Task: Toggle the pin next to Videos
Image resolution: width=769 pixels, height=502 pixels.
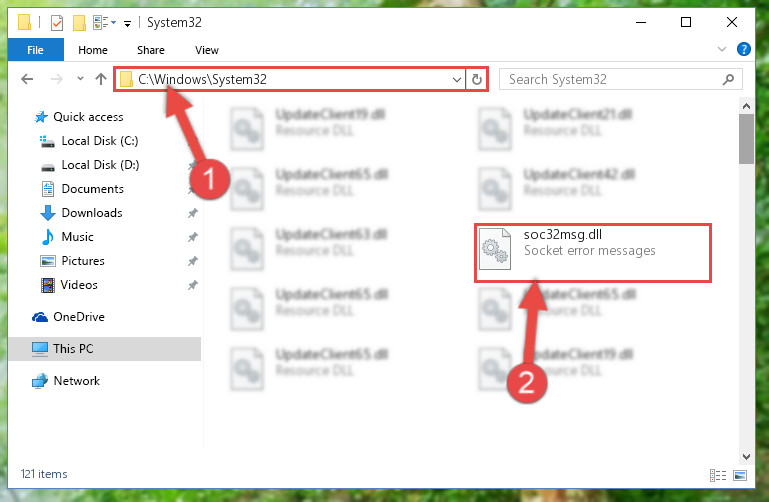Action: click(193, 285)
